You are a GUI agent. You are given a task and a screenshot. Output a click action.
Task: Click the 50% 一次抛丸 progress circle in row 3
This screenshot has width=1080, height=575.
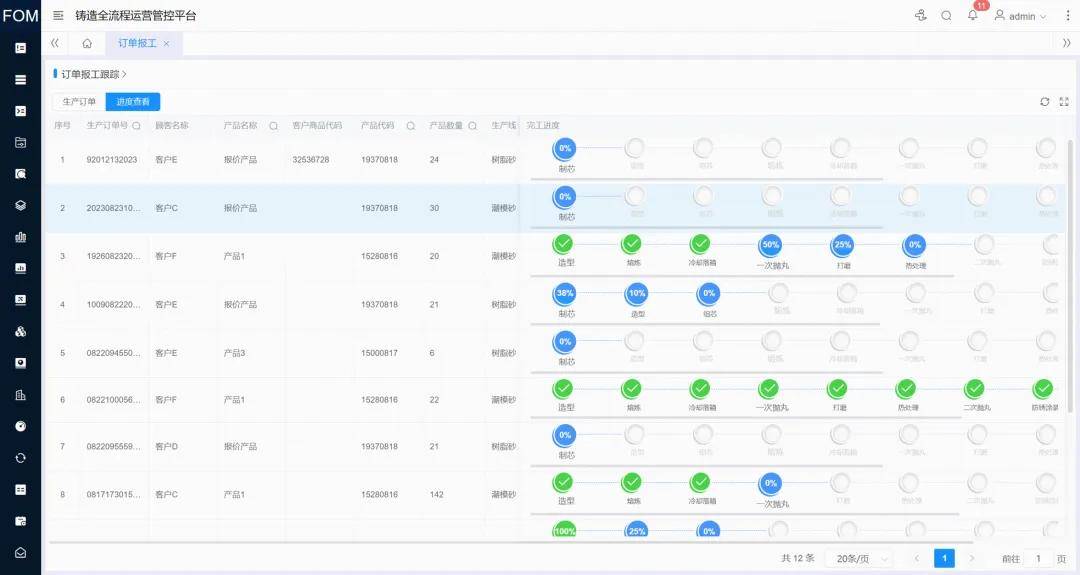pos(770,245)
